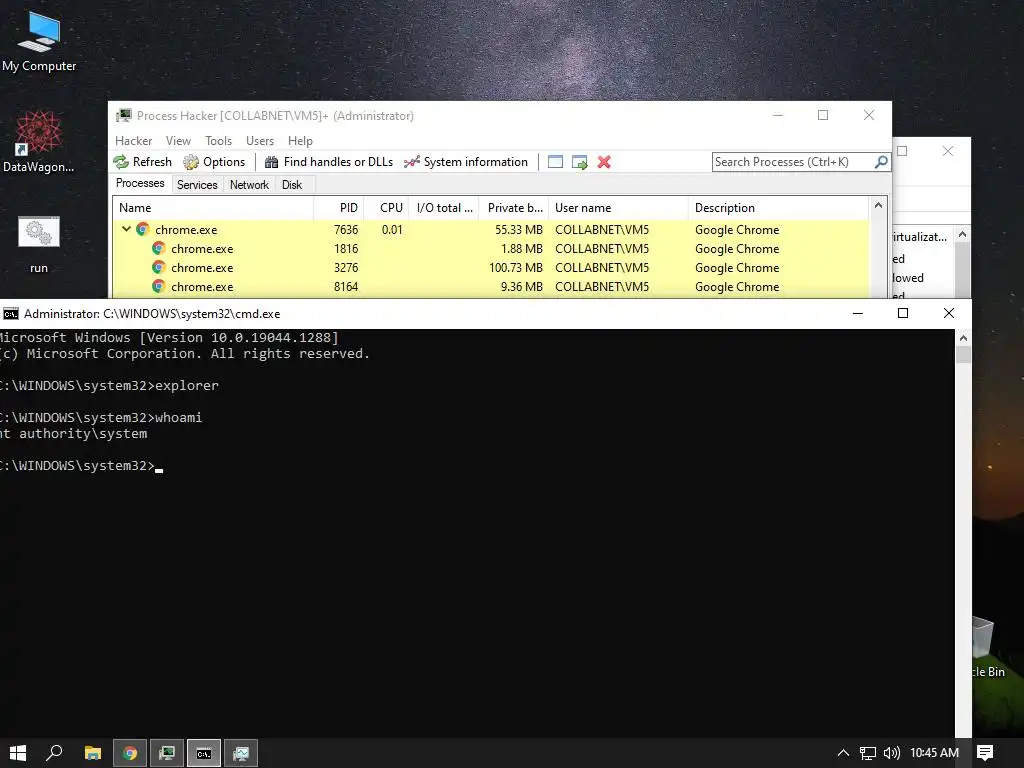1024x768 pixels.
Task: Sort processes by Name column
Action: pyautogui.click(x=213, y=208)
